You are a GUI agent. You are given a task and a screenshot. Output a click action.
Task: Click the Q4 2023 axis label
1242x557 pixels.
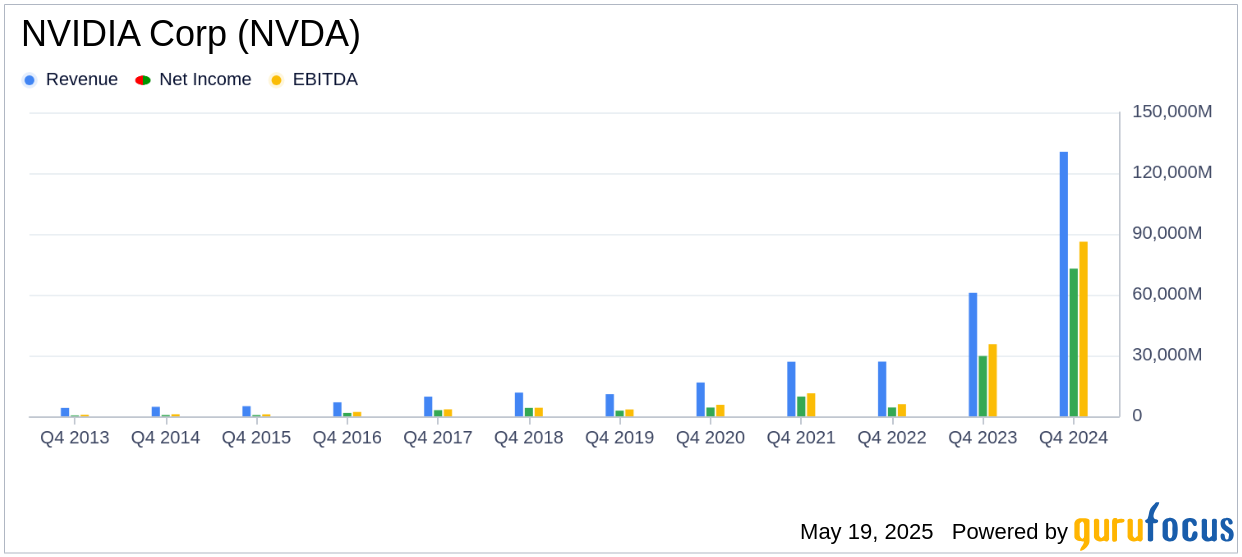tap(983, 438)
